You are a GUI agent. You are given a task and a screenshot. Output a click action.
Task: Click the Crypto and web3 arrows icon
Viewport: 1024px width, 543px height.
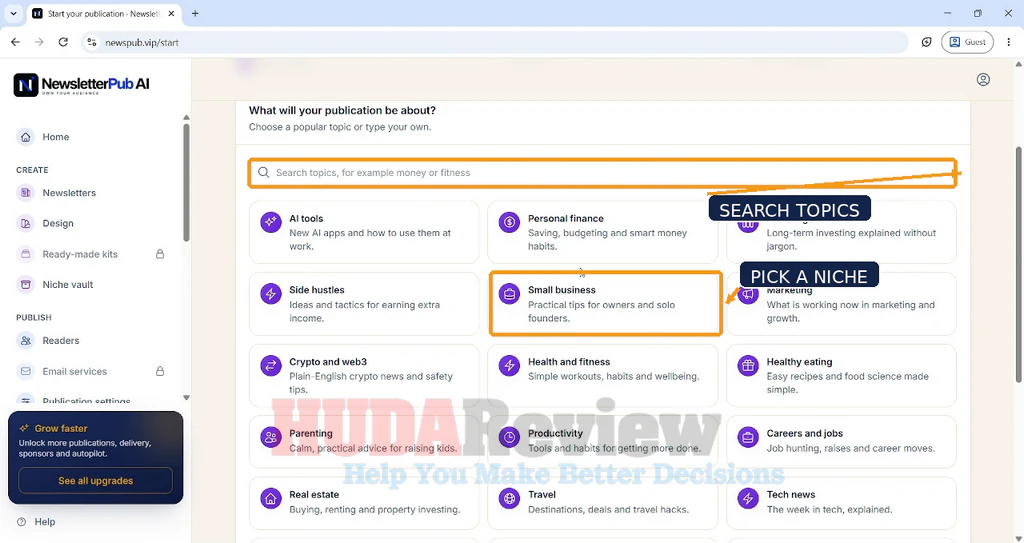point(270,365)
